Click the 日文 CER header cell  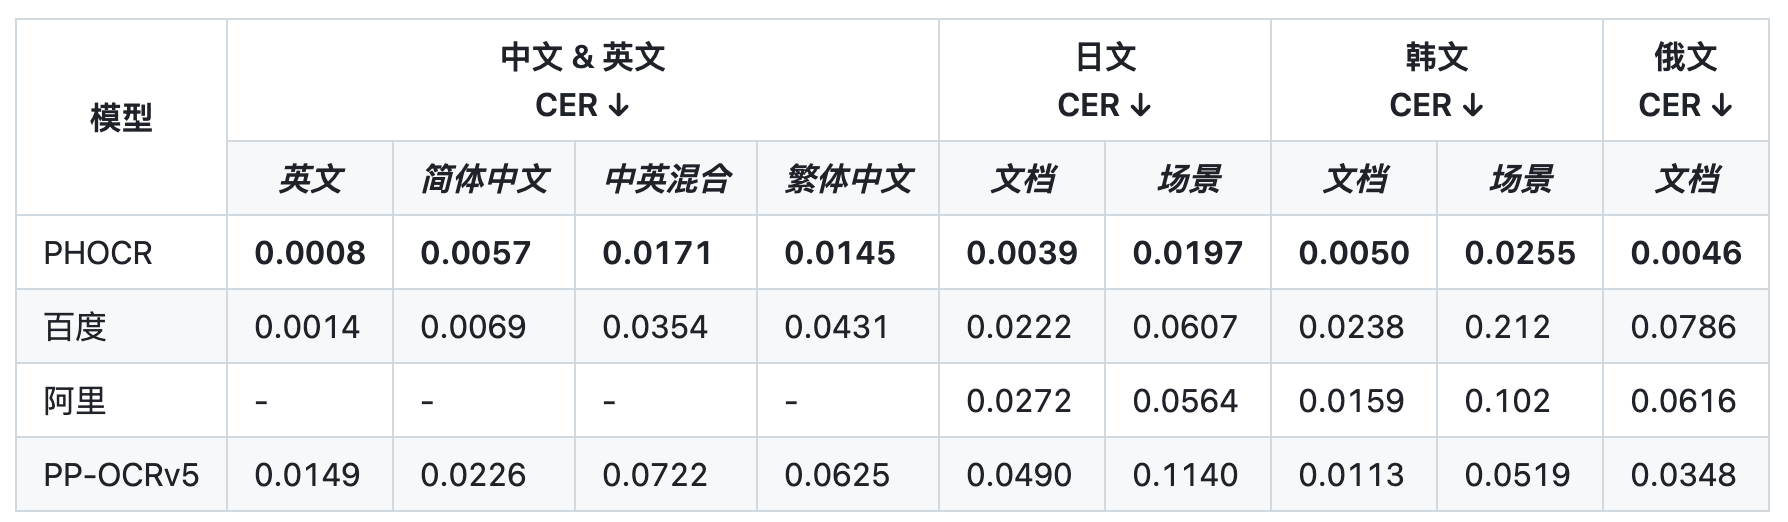[1105, 81]
